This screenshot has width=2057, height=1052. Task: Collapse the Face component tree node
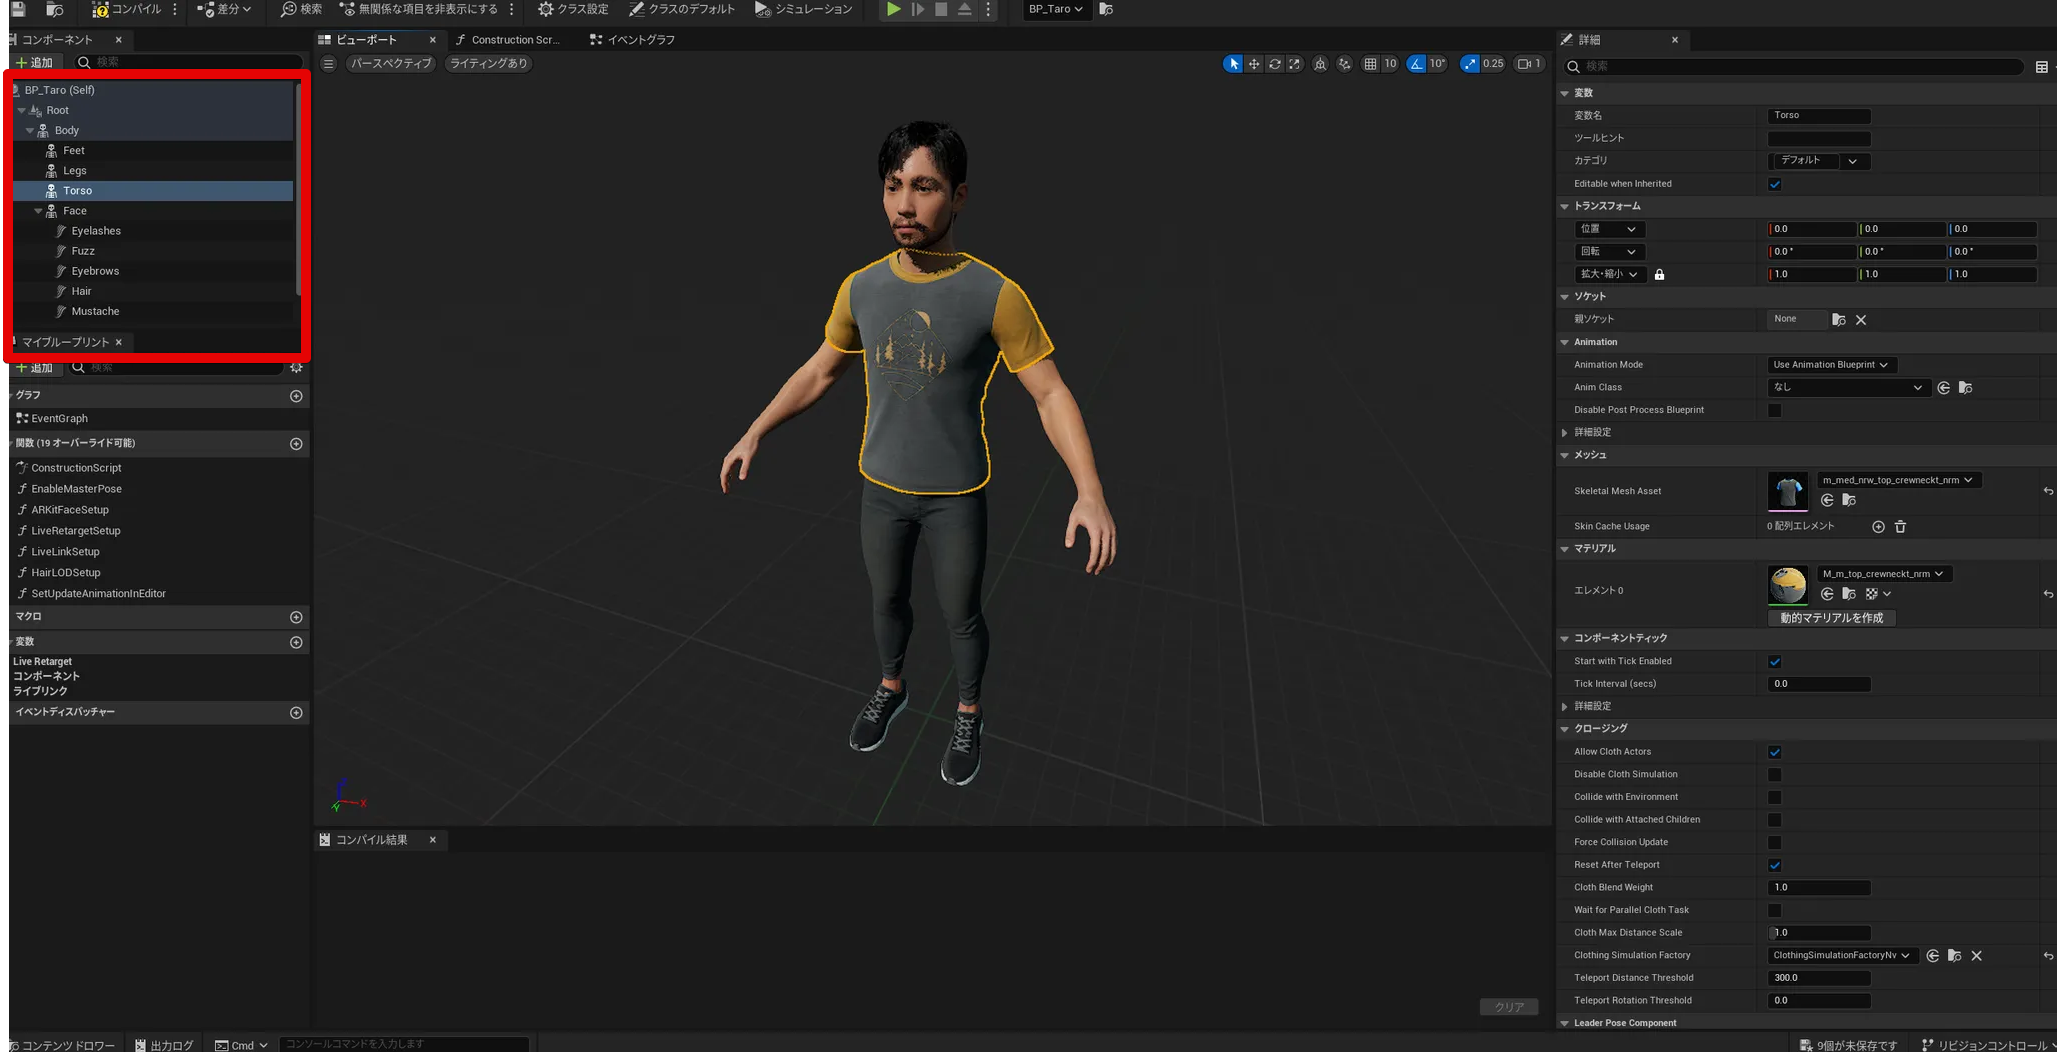point(39,211)
